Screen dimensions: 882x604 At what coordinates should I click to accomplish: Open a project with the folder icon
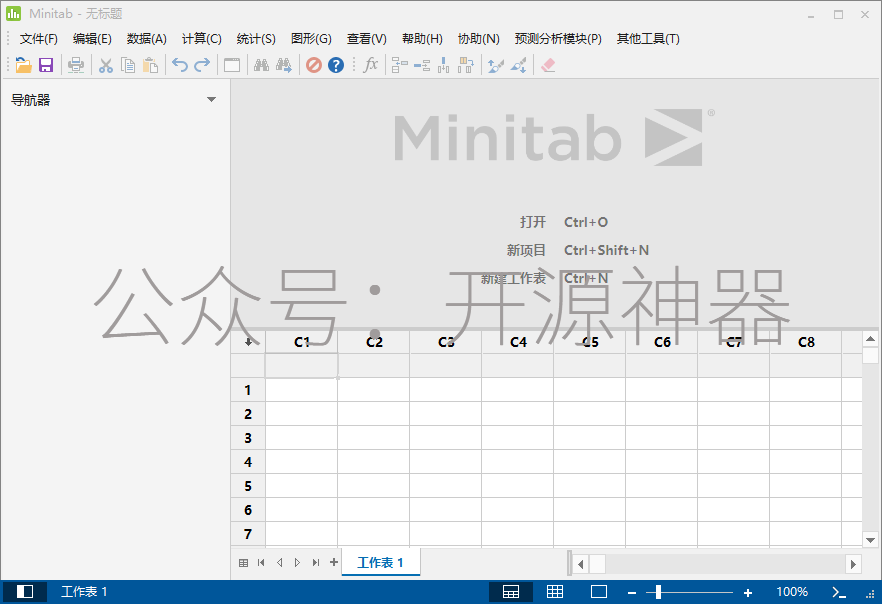23,65
